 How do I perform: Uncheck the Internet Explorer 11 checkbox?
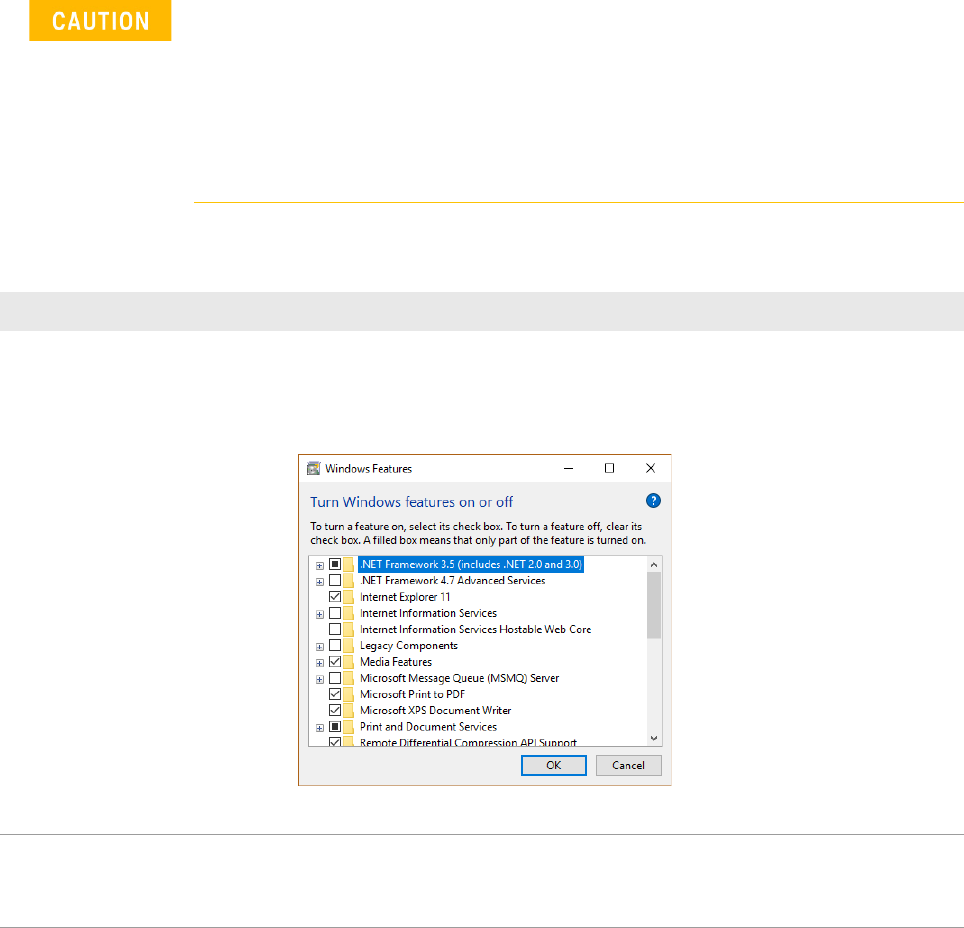point(335,597)
